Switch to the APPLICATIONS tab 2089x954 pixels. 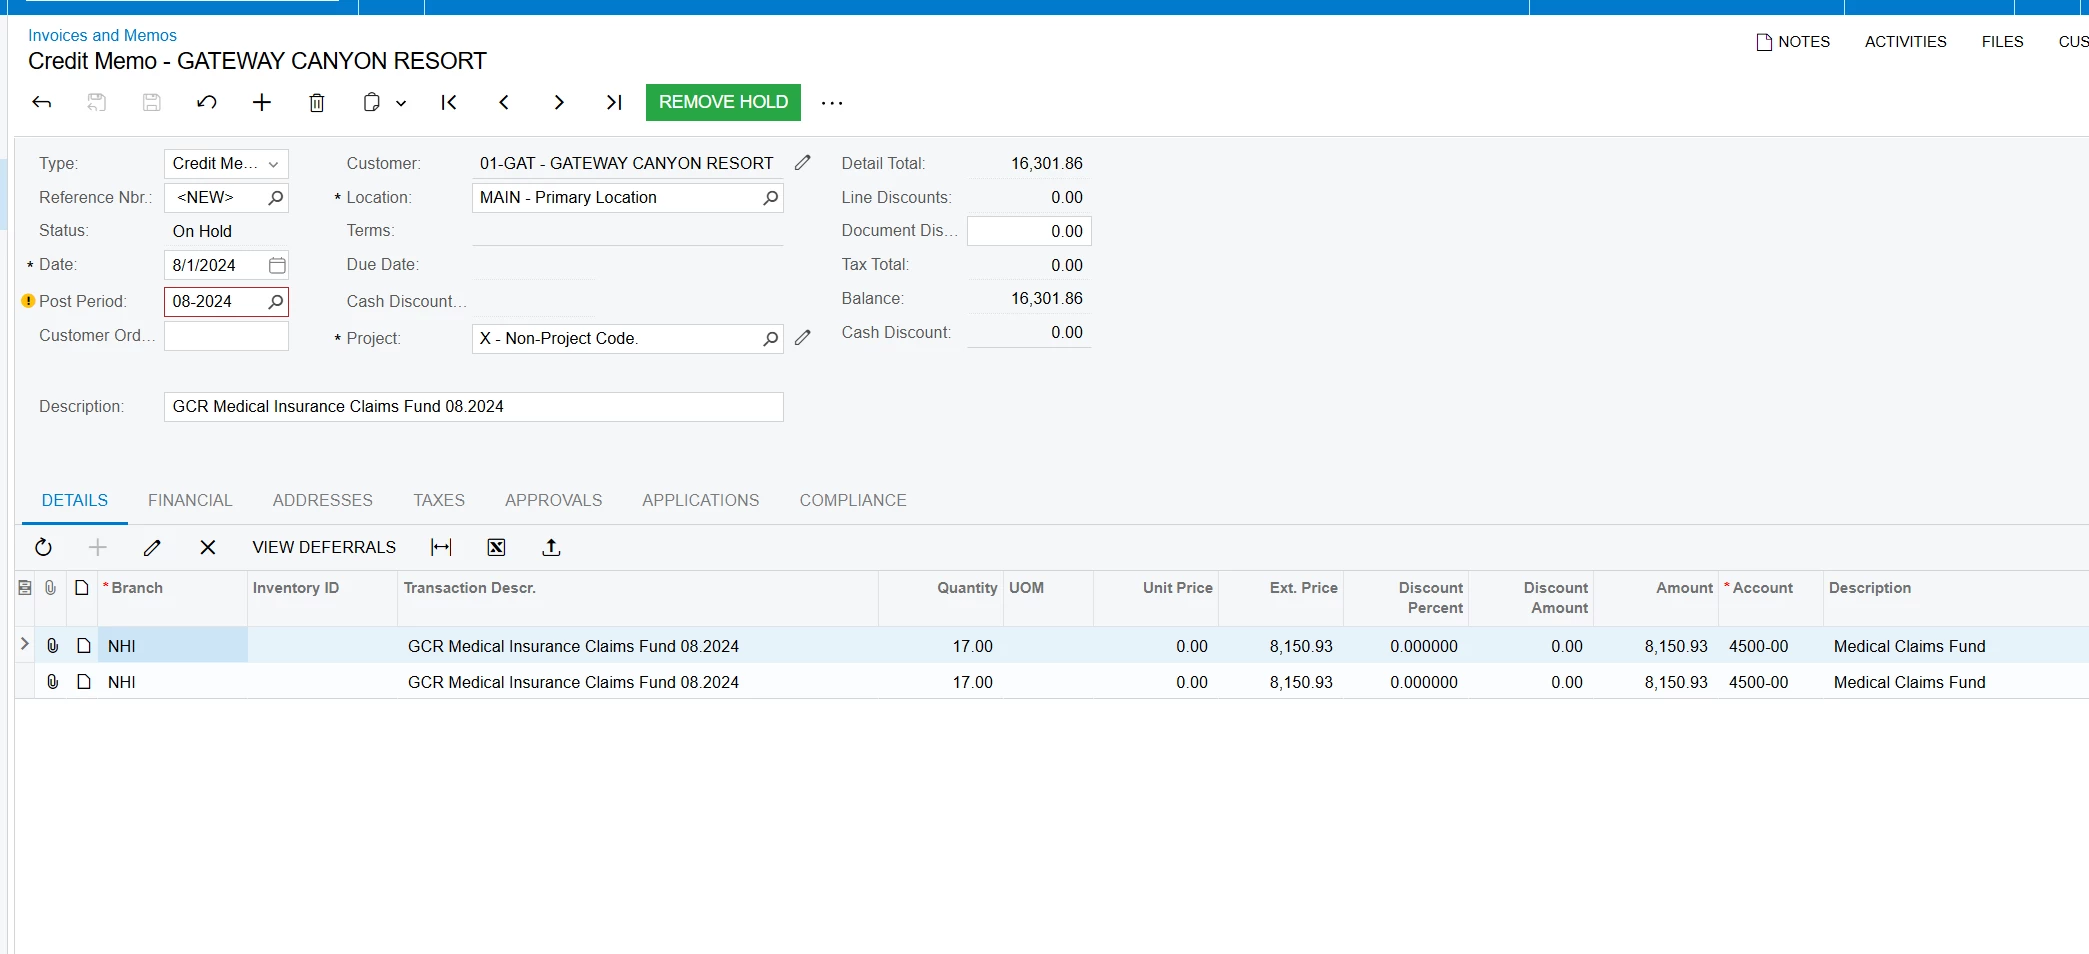[x=700, y=500]
